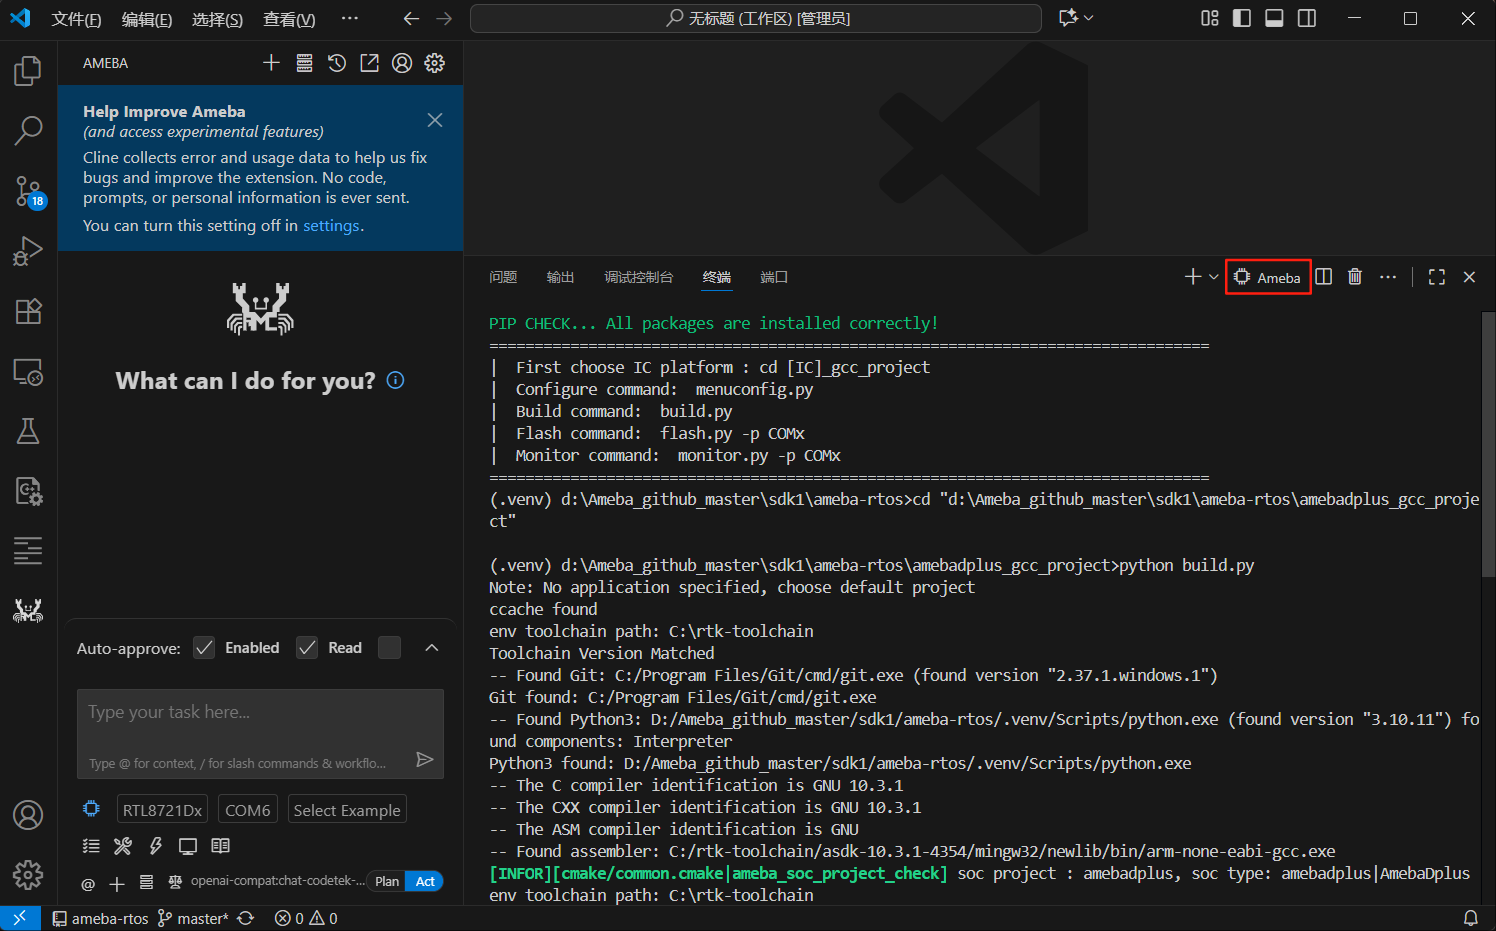Screen dimensions: 1496x931
Task: Click the lightning bolt flash icon
Action: coord(156,846)
